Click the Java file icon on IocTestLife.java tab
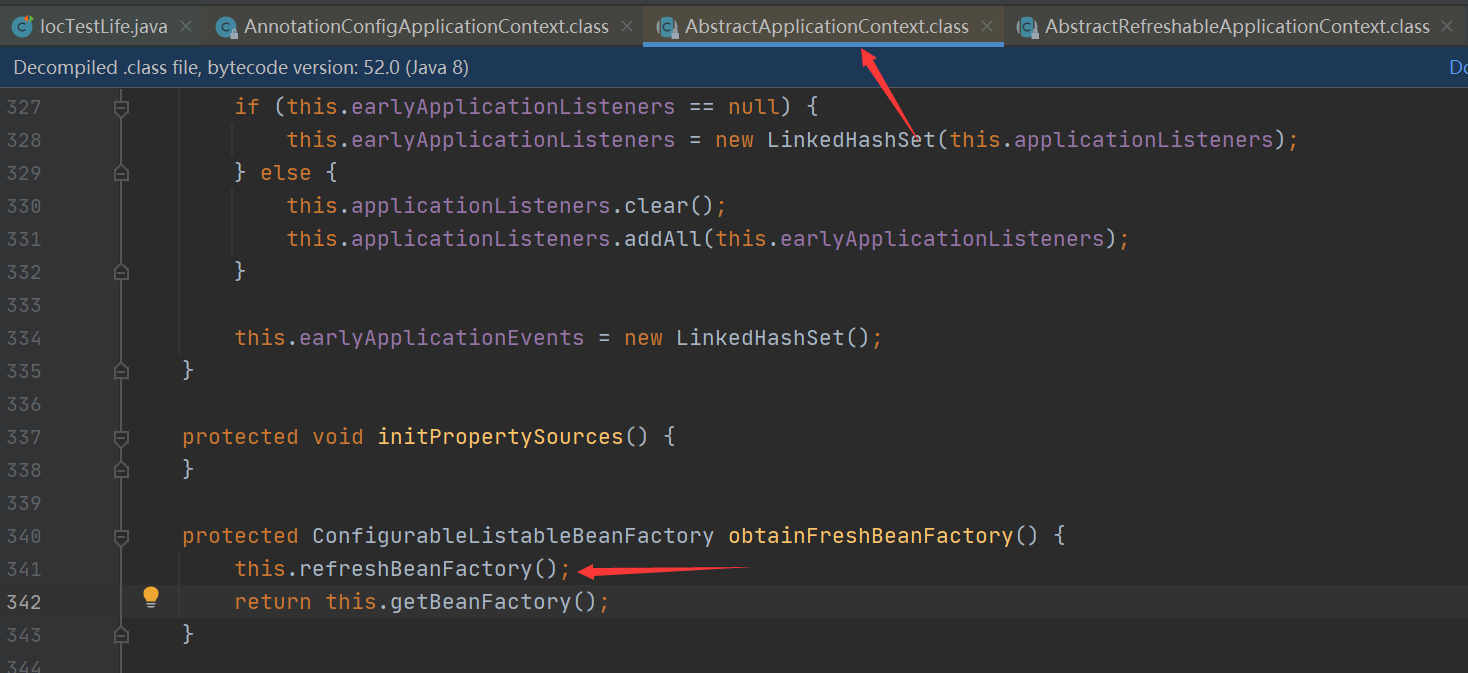Image resolution: width=1468 pixels, height=673 pixels. 22,27
